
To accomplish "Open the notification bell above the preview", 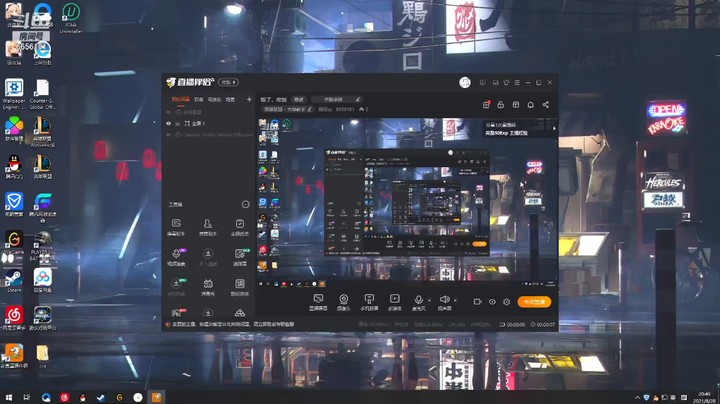I will [x=530, y=105].
